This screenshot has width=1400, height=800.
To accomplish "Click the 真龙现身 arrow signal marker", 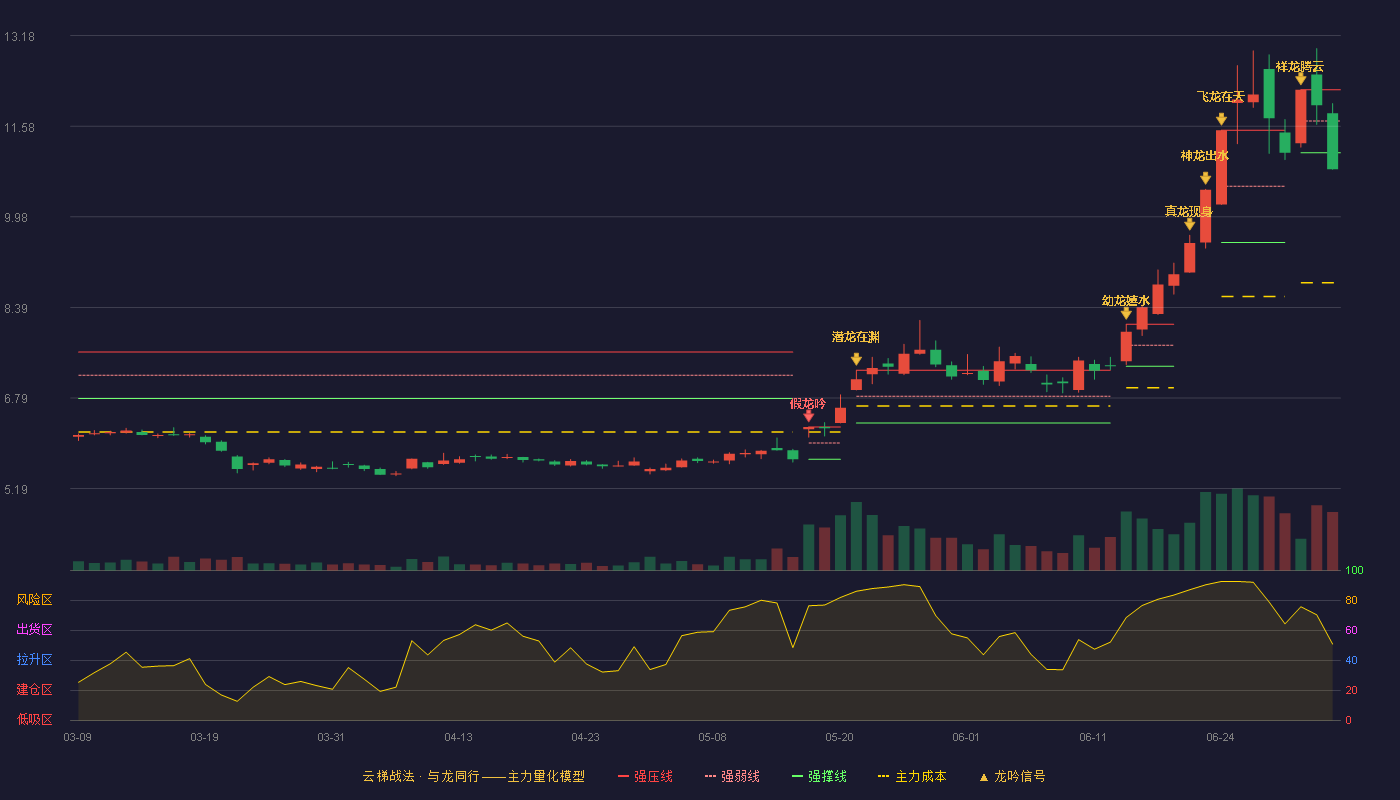I will coord(1190,224).
